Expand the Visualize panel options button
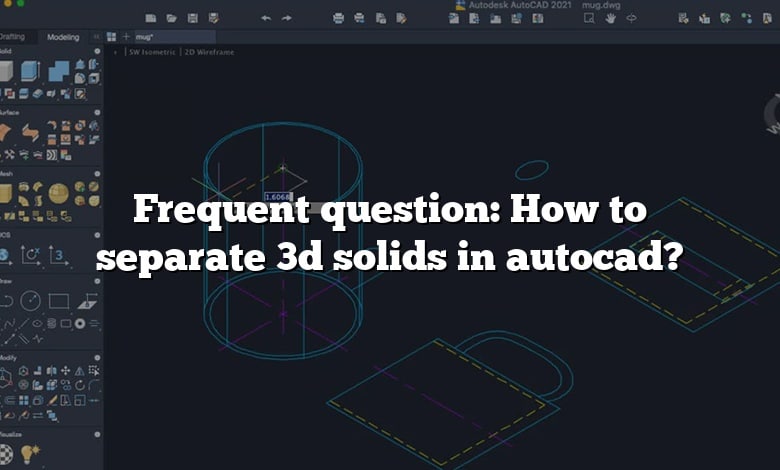780x470 pixels. (97, 434)
